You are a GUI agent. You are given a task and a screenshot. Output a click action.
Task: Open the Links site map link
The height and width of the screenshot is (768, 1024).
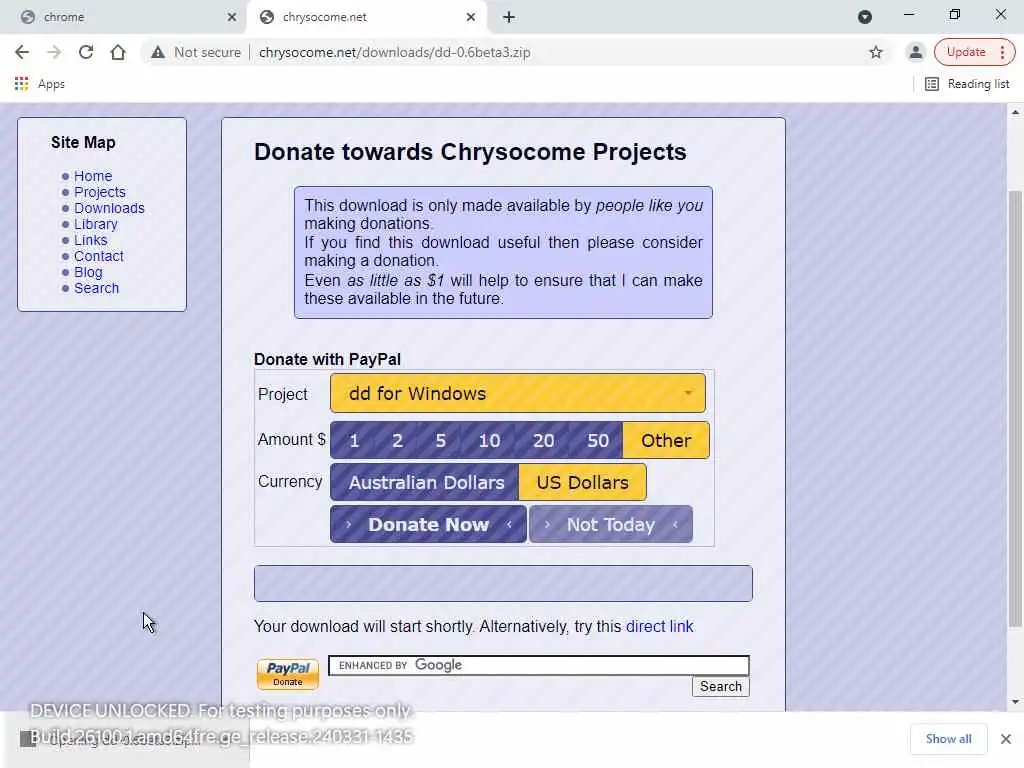coord(90,240)
